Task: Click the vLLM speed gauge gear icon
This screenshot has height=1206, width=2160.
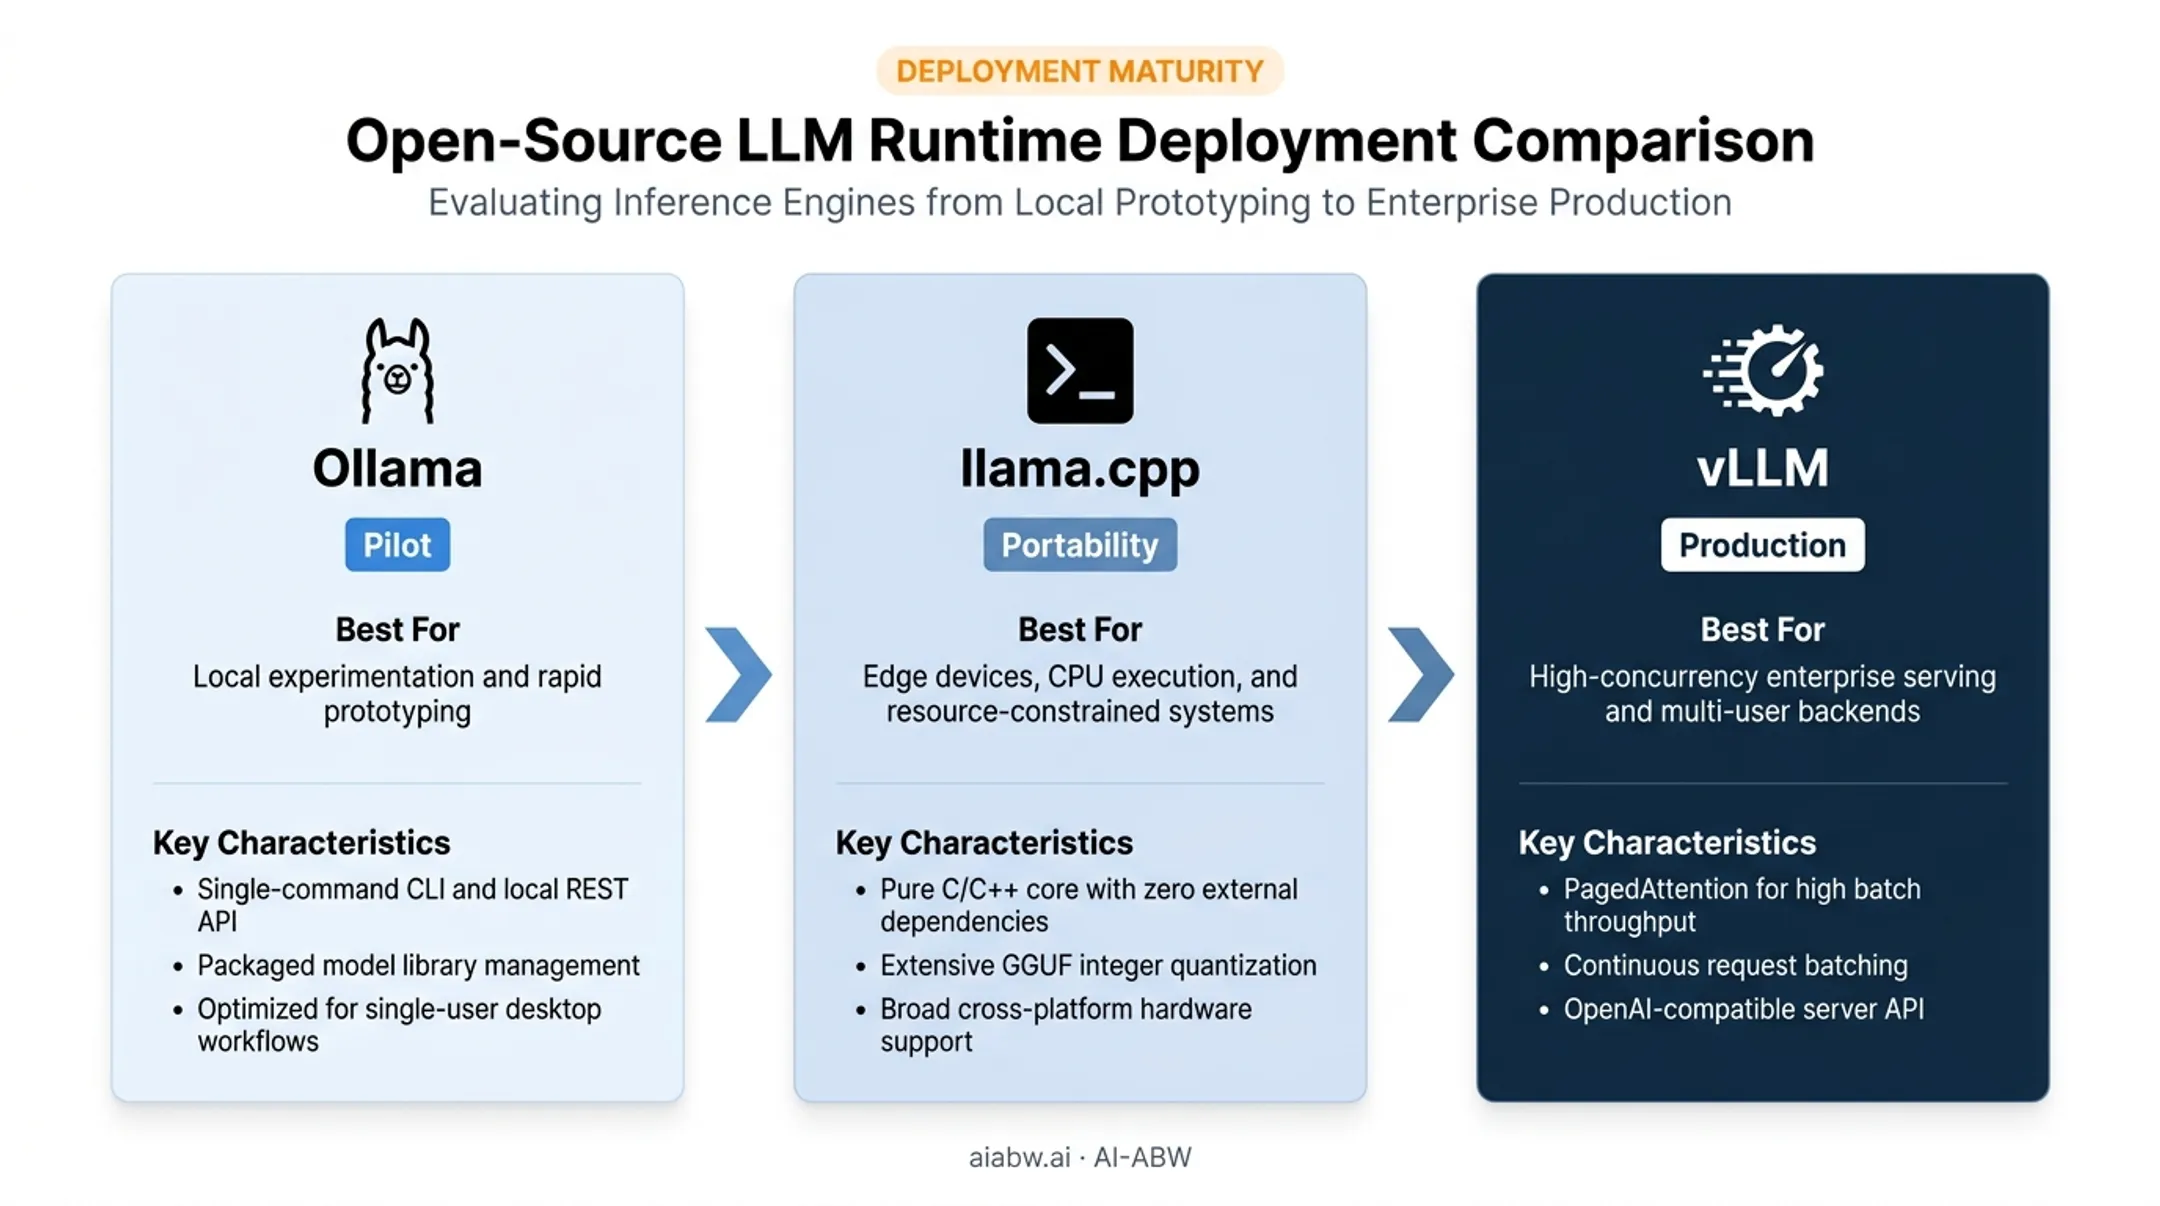Action: click(1763, 369)
